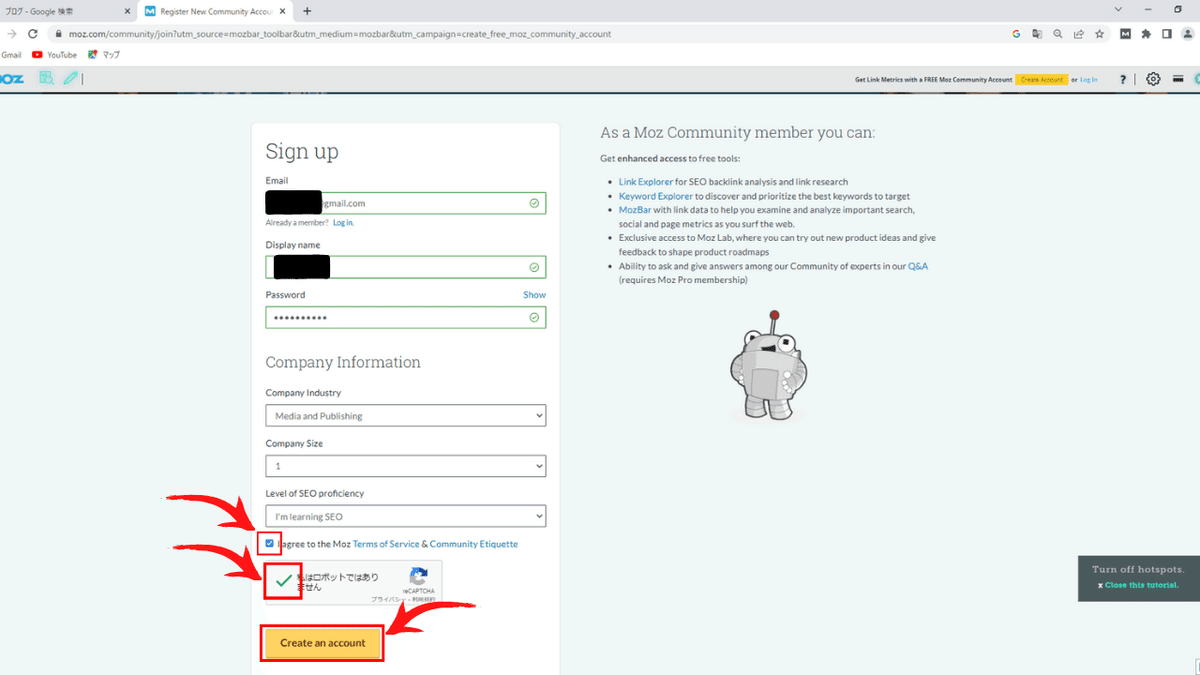
Task: Open the Community Etiquette link
Action: pos(474,544)
